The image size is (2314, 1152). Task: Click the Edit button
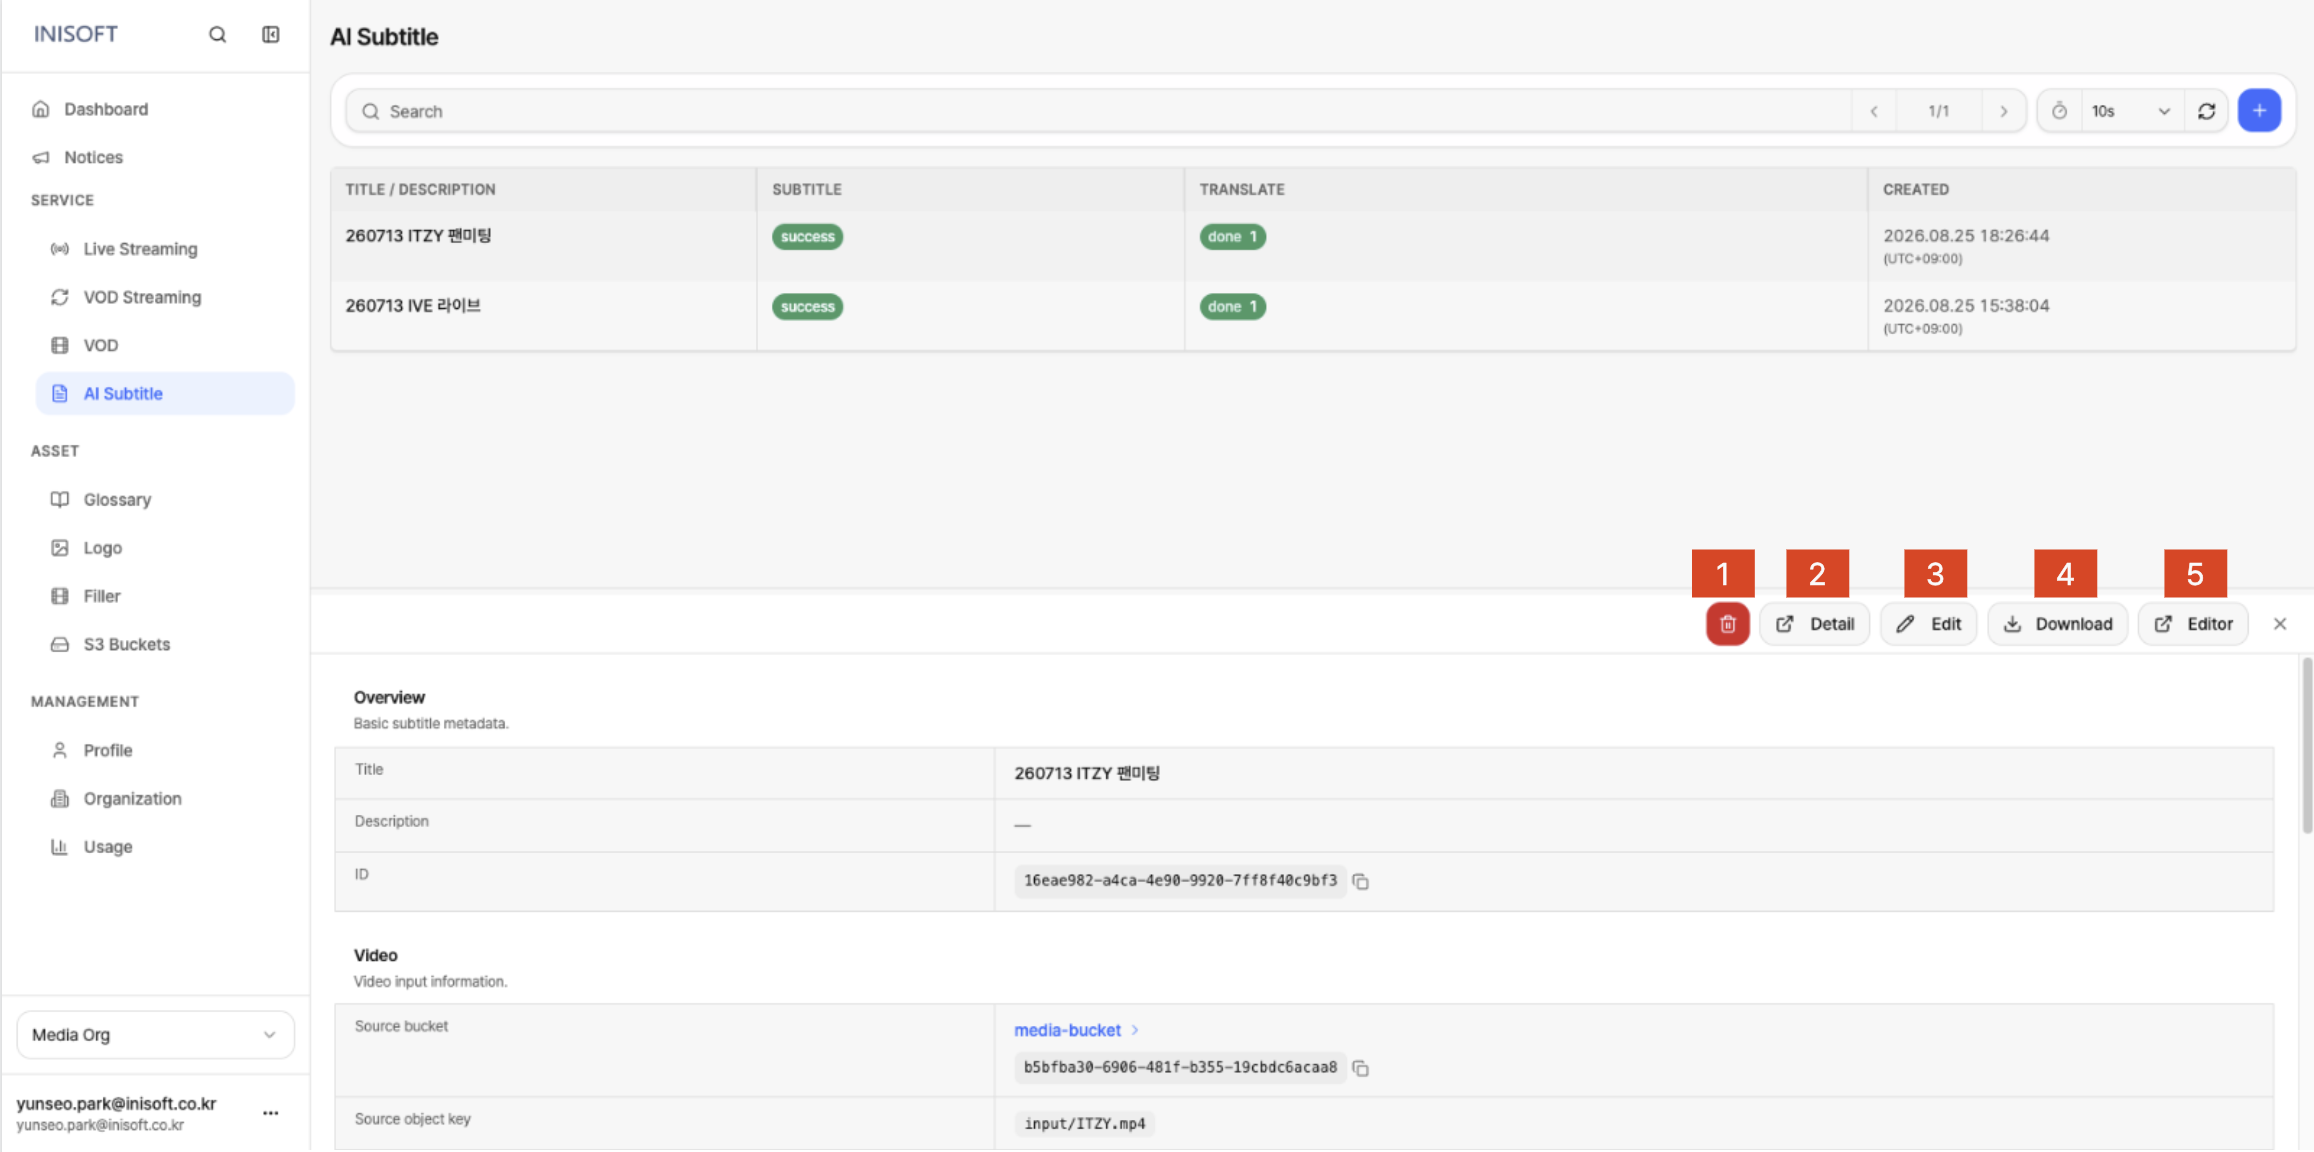click(x=1928, y=624)
